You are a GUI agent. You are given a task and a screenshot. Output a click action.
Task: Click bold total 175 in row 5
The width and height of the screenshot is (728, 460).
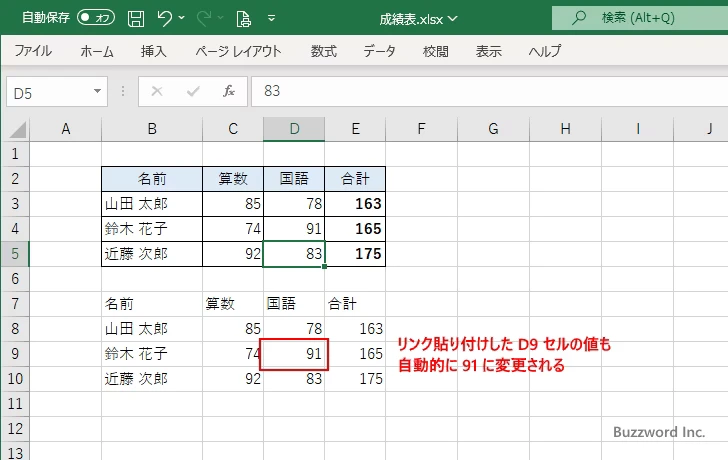[355, 254]
